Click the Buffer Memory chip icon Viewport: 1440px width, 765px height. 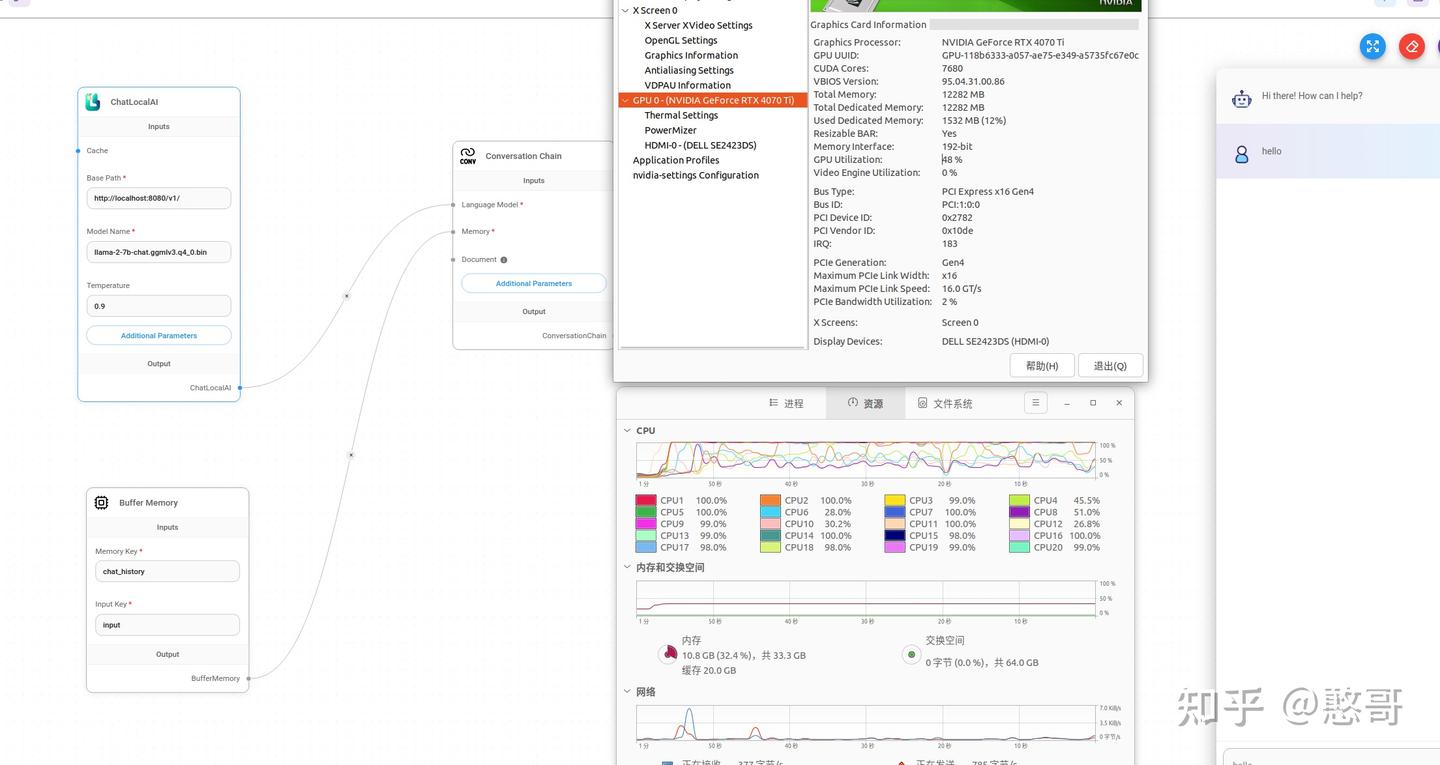click(x=101, y=503)
